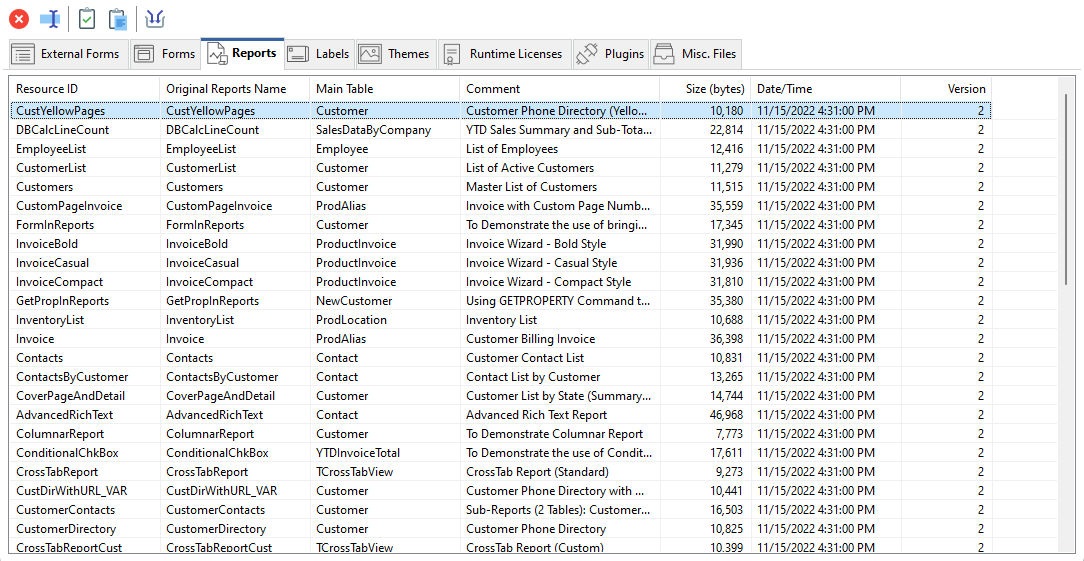Select InvoiceCasual in Resource ID column
Screen dimensions: 1084x561
tap(52, 263)
